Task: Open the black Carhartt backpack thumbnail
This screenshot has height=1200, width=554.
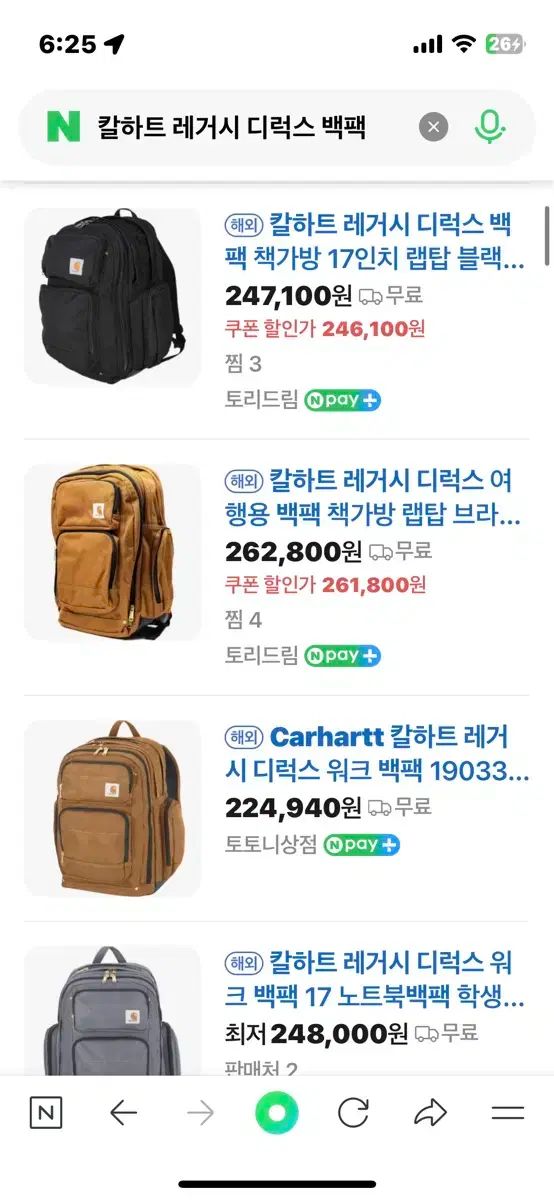Action: pyautogui.click(x=112, y=296)
